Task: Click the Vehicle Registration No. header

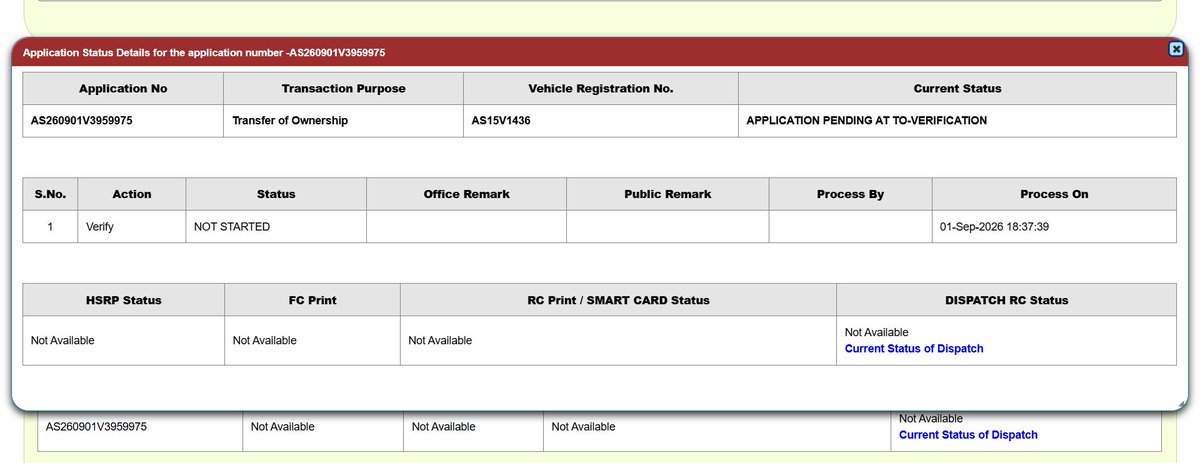Action: click(600, 89)
